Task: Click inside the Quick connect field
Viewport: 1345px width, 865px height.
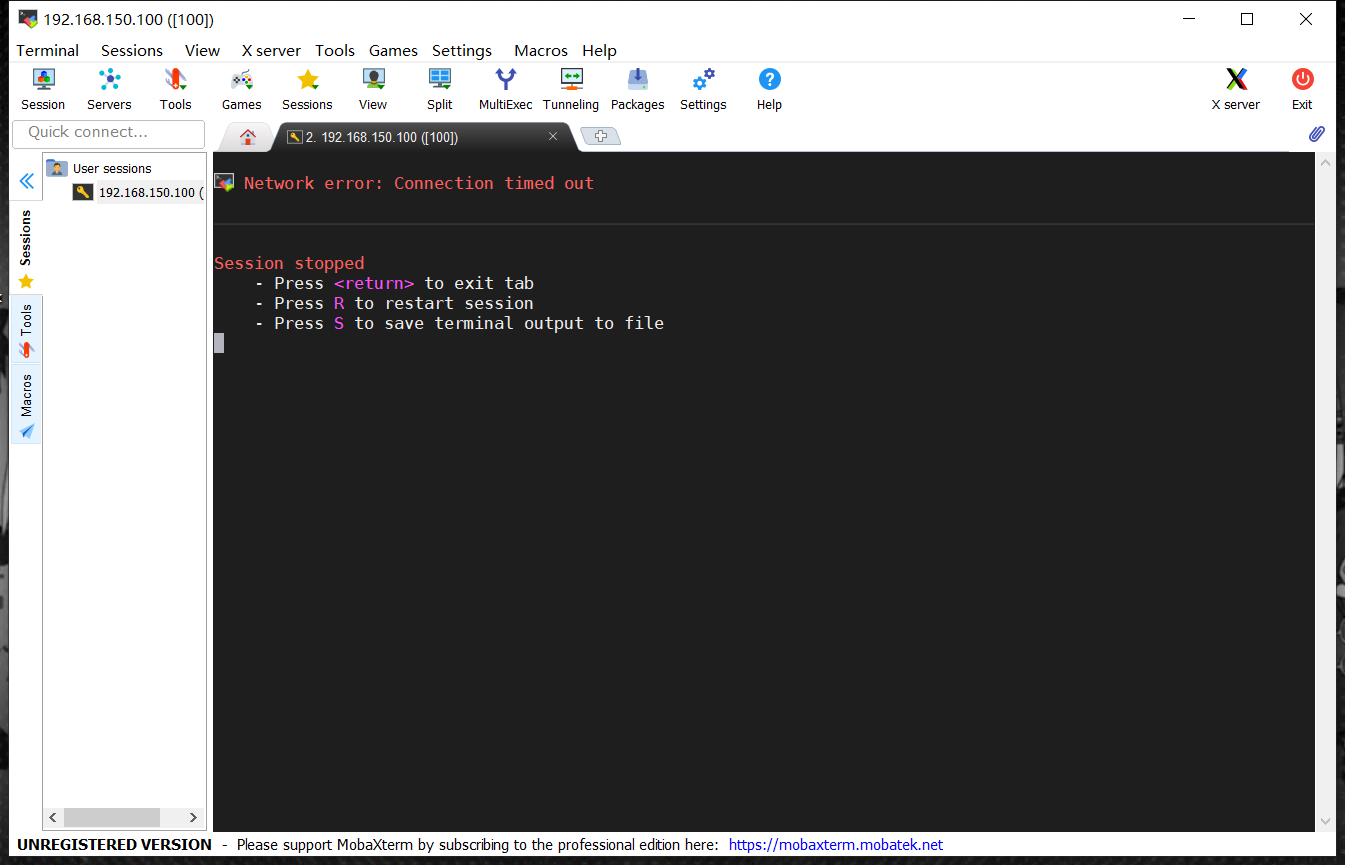Action: click(x=108, y=133)
